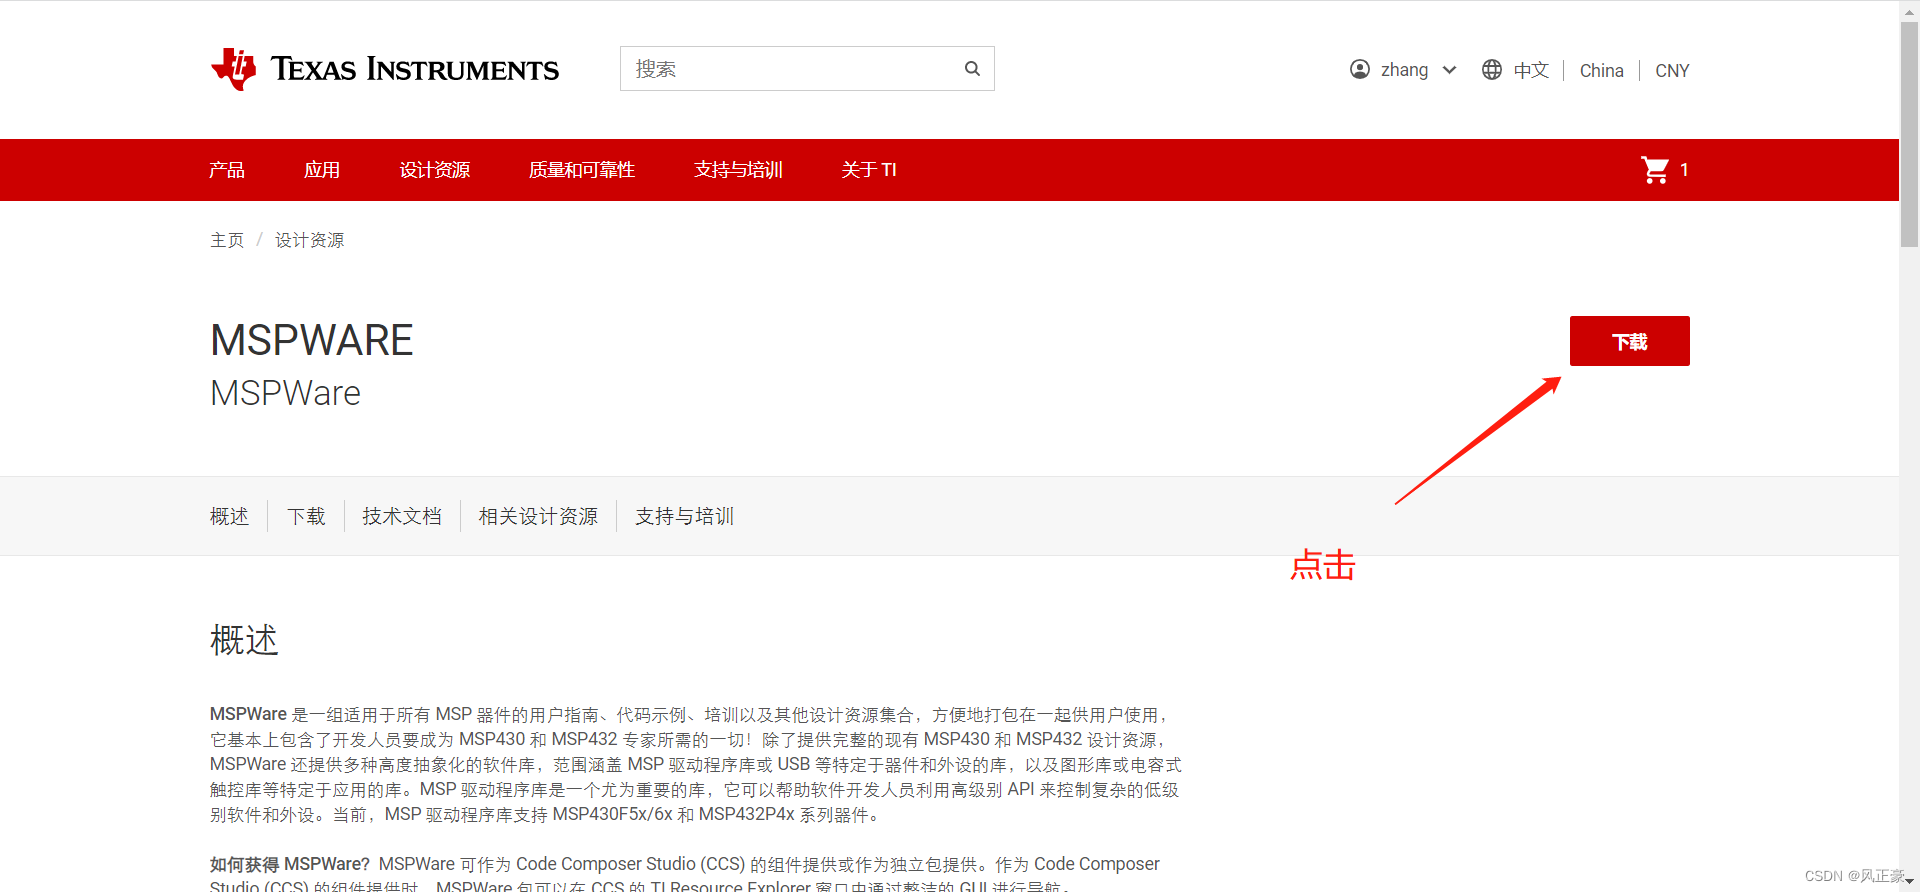1920x892 pixels.
Task: Switch to the 下载 section tab
Action: pyautogui.click(x=306, y=516)
